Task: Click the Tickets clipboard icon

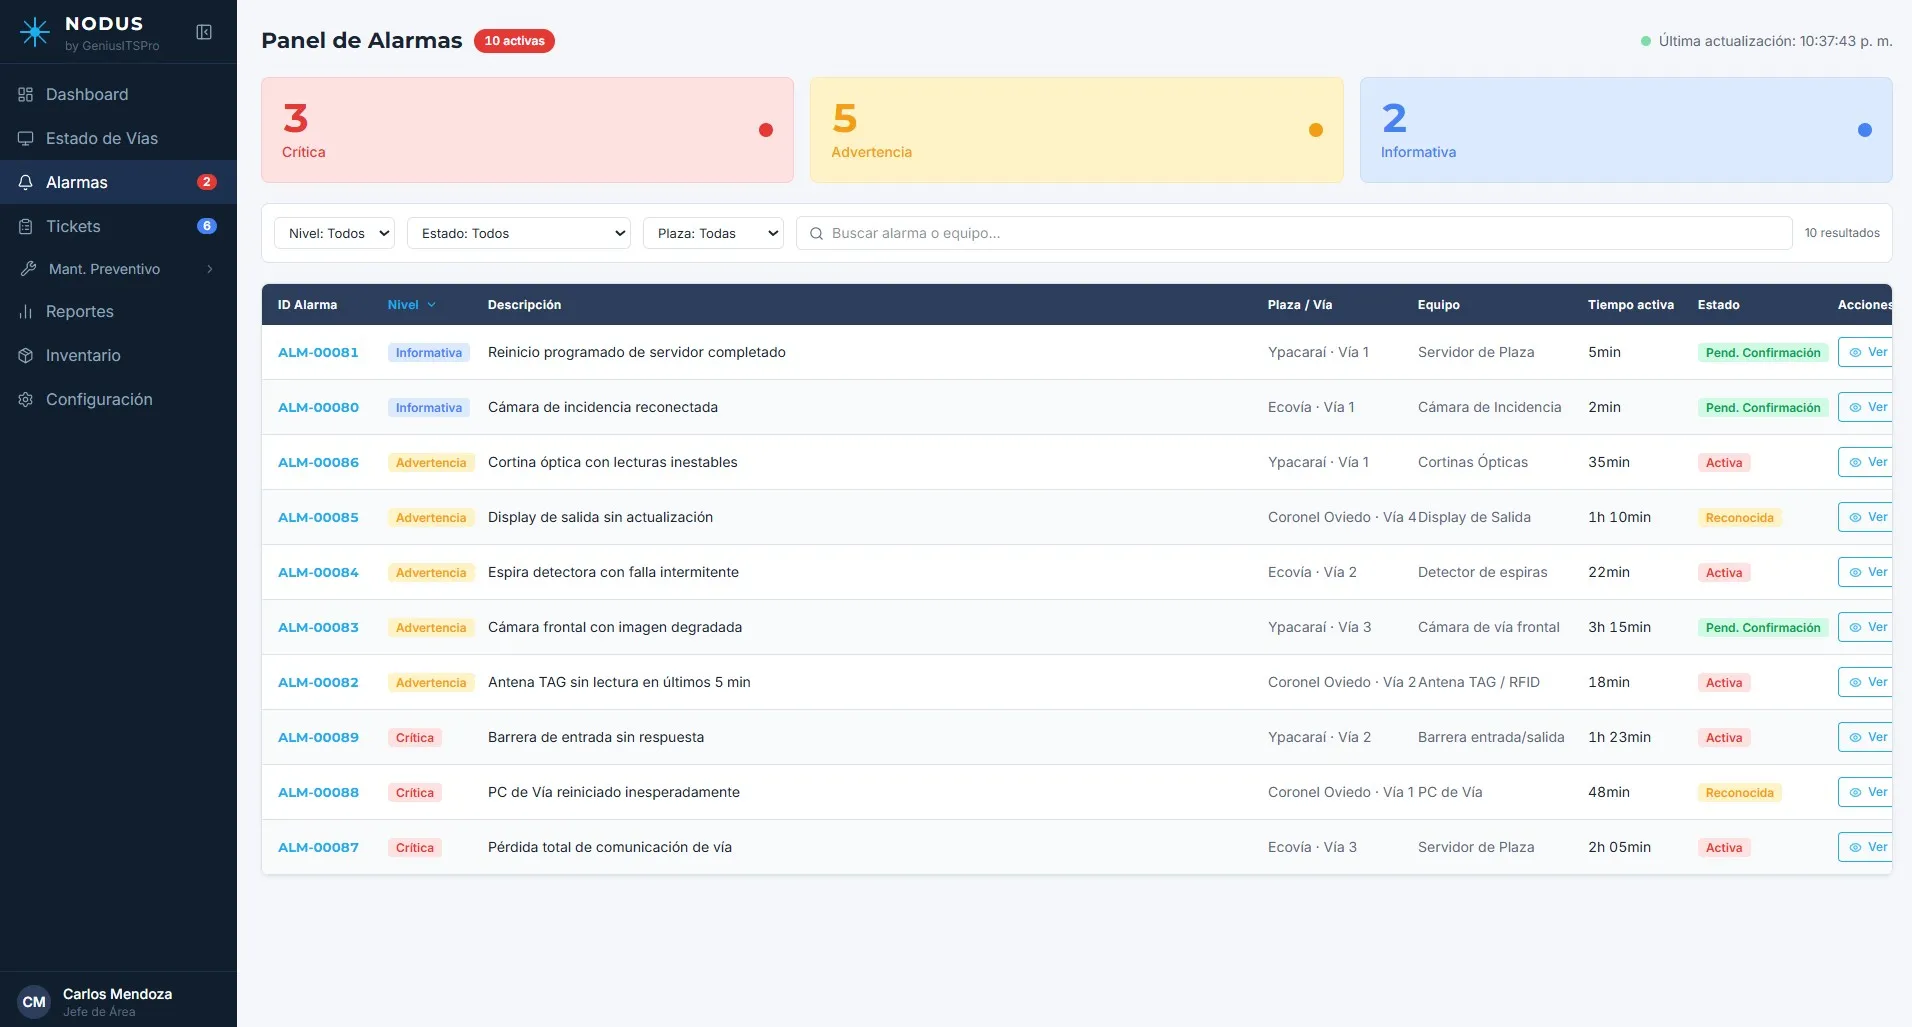Action: [x=26, y=226]
